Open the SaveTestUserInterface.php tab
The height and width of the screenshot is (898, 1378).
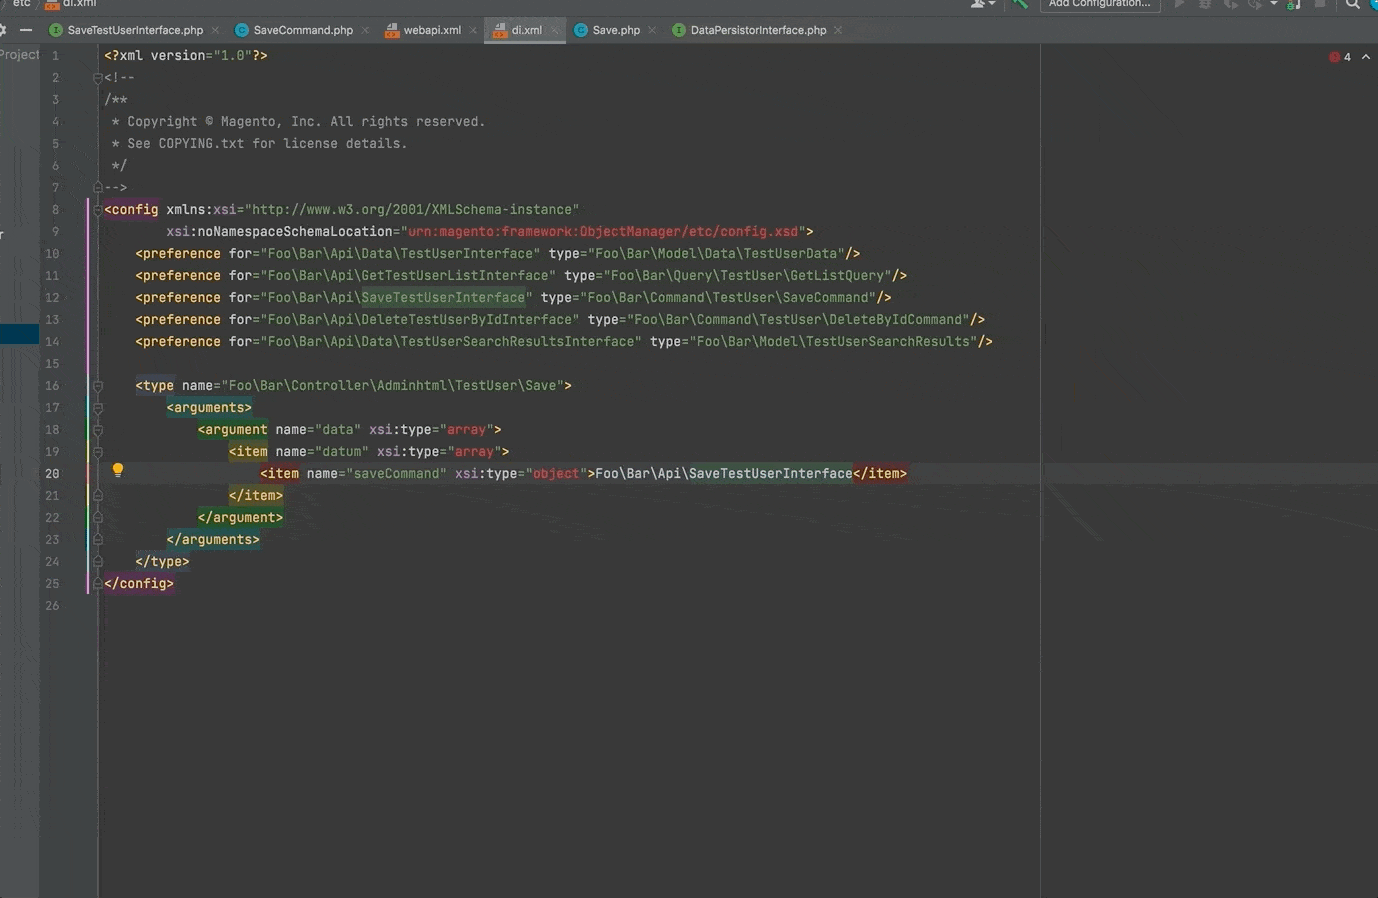click(134, 30)
